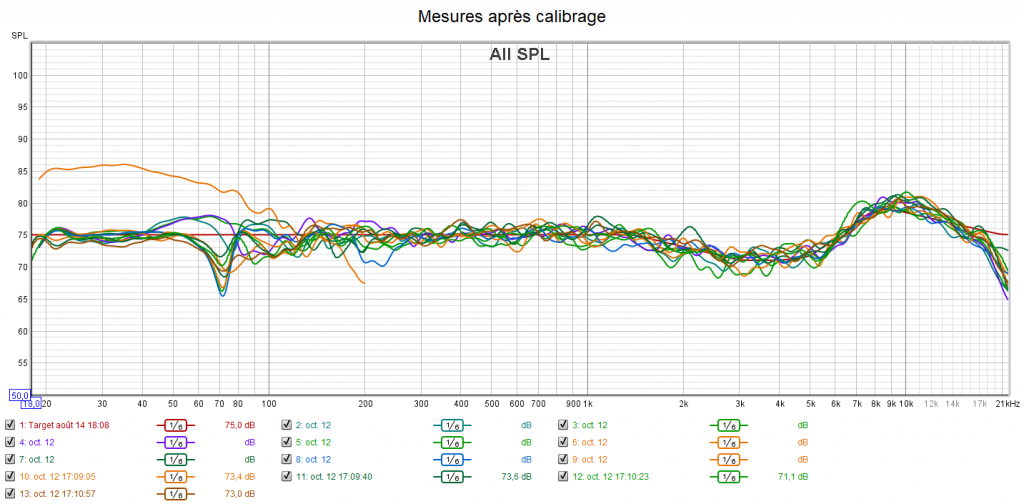This screenshot has width=1024, height=504.
Task: Click the 18,0 start frequency limit box
Action: point(31,404)
